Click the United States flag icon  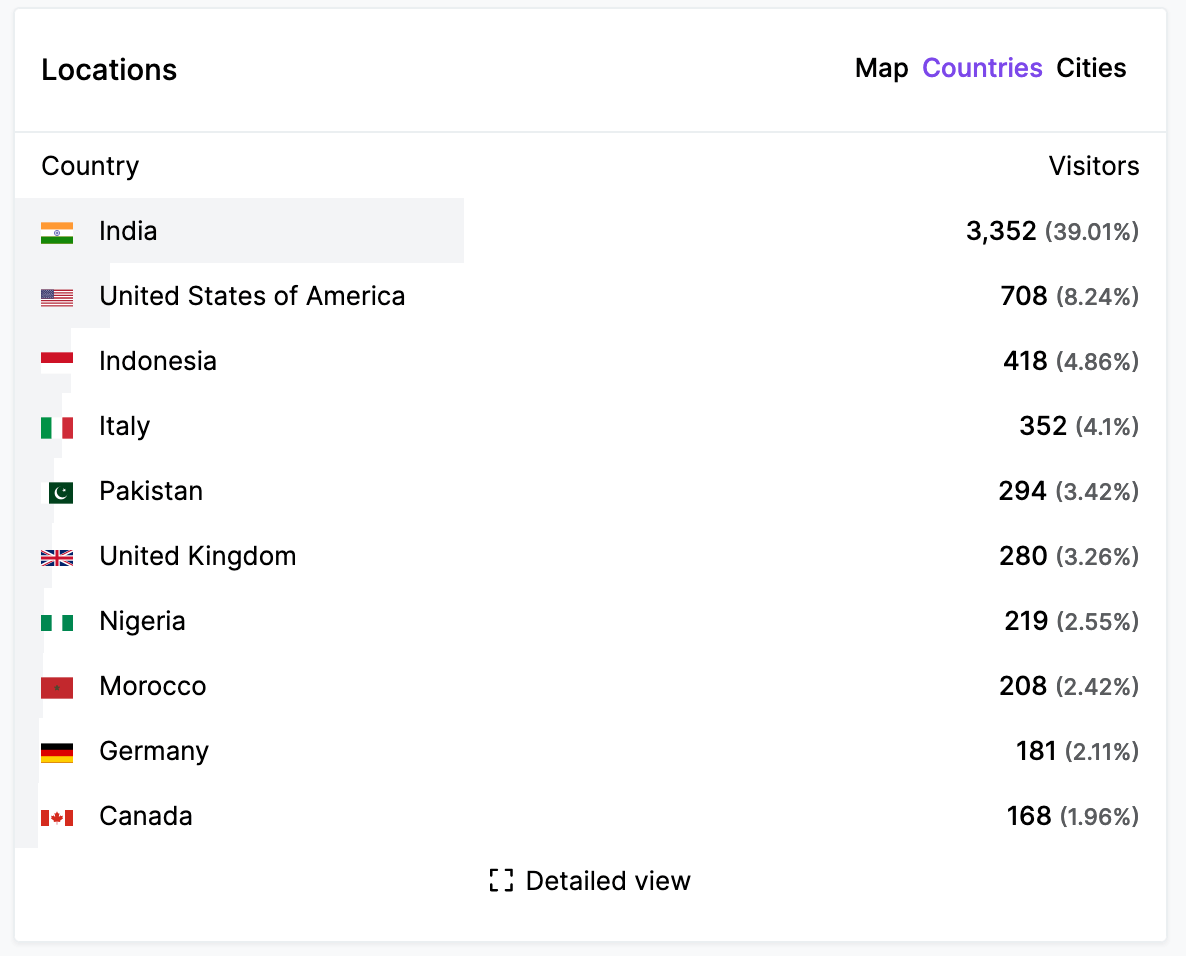[x=57, y=296]
